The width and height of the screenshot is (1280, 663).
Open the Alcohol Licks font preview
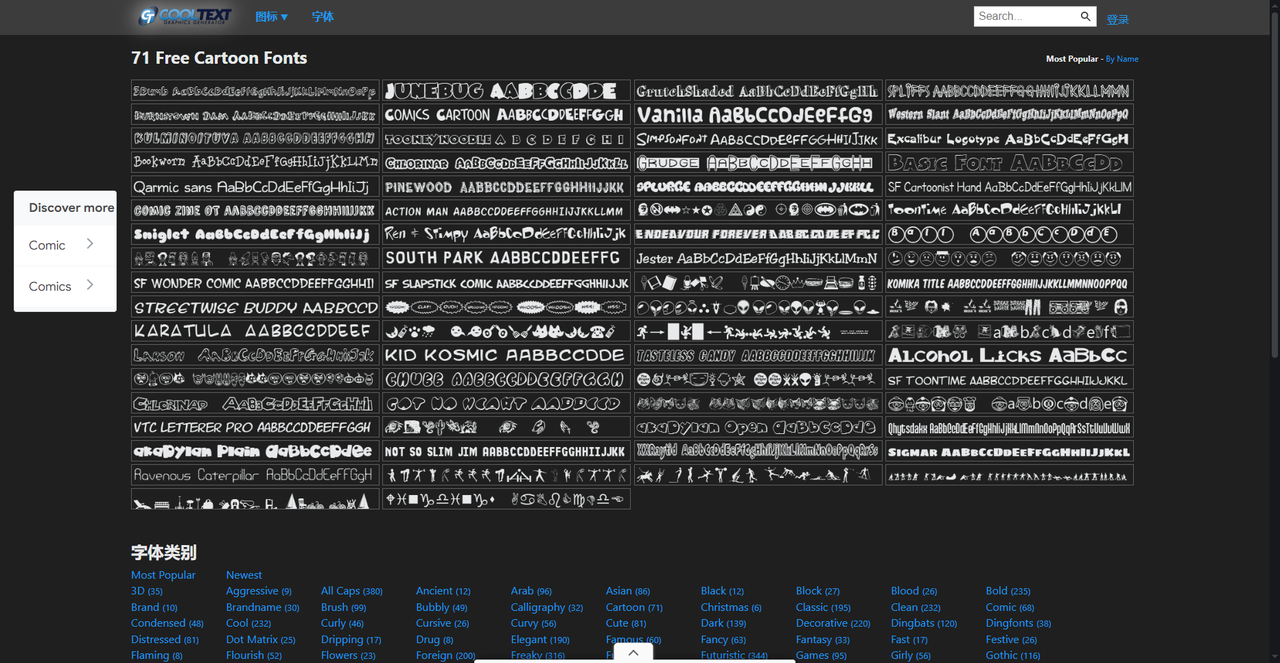(1008, 355)
